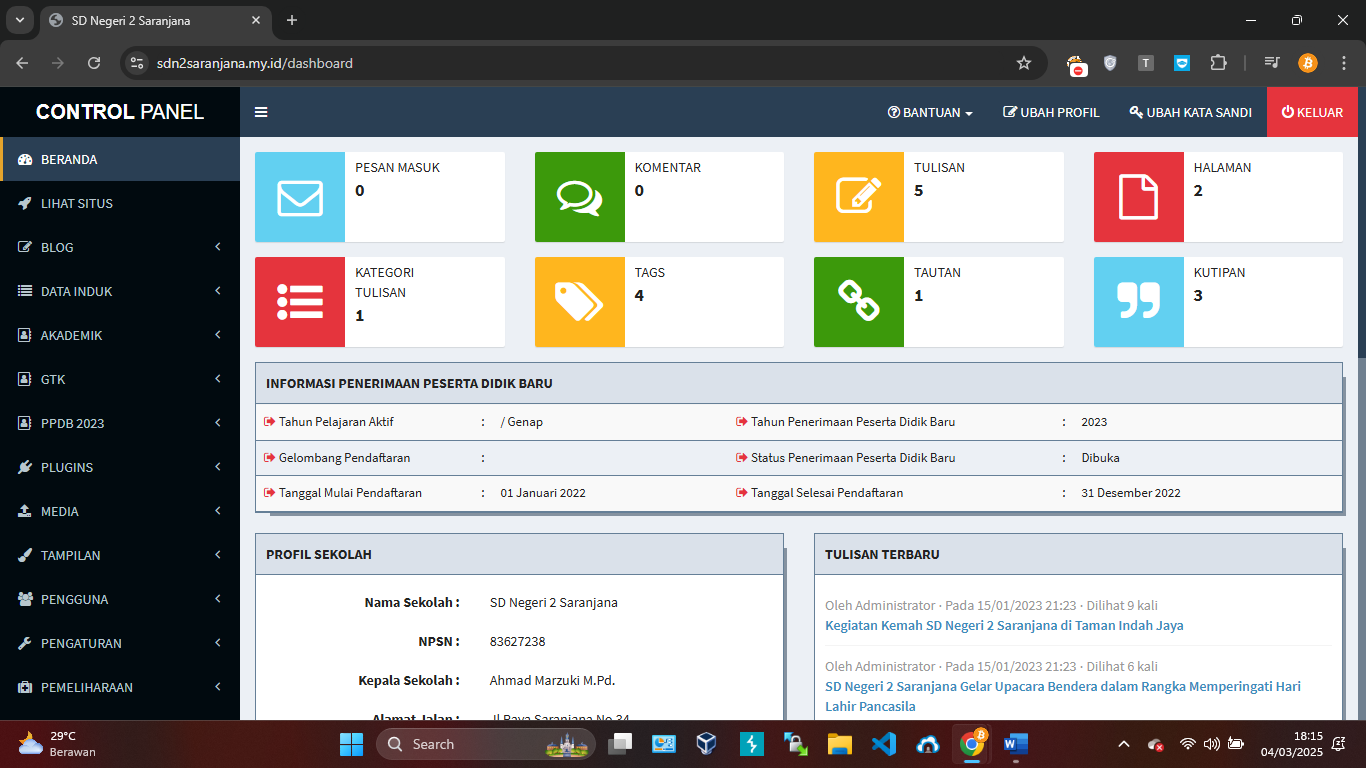1366x768 pixels.
Task: Click the Kepala Sekolah name Ahmad Marzuki M.Pd.
Action: click(552, 680)
